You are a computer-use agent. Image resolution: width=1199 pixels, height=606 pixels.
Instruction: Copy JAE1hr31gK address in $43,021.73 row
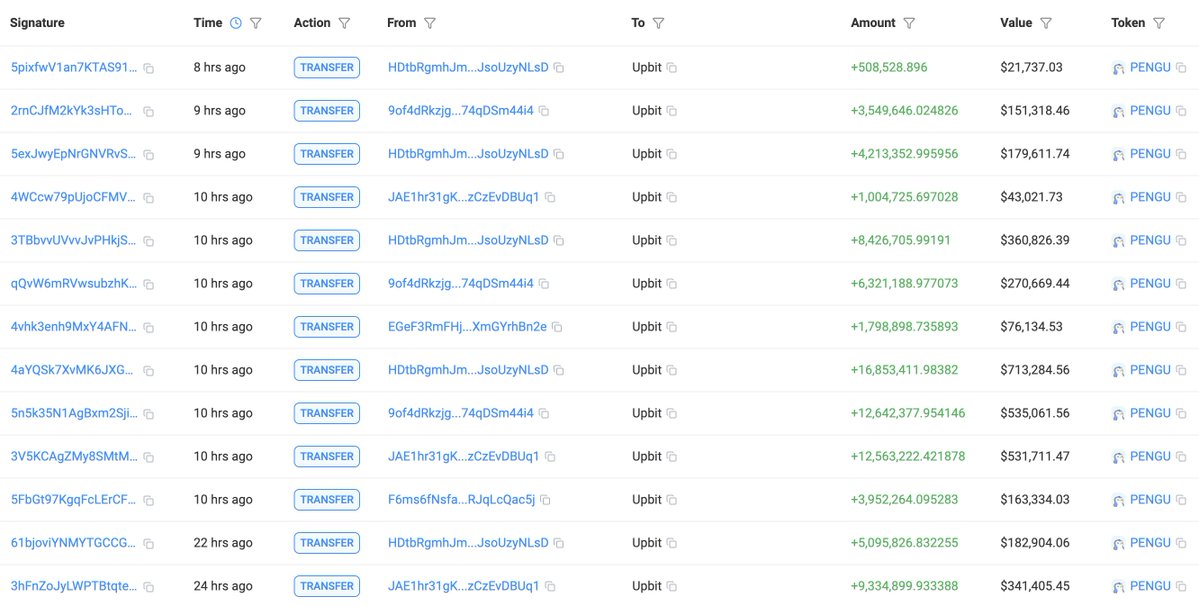(x=550, y=197)
